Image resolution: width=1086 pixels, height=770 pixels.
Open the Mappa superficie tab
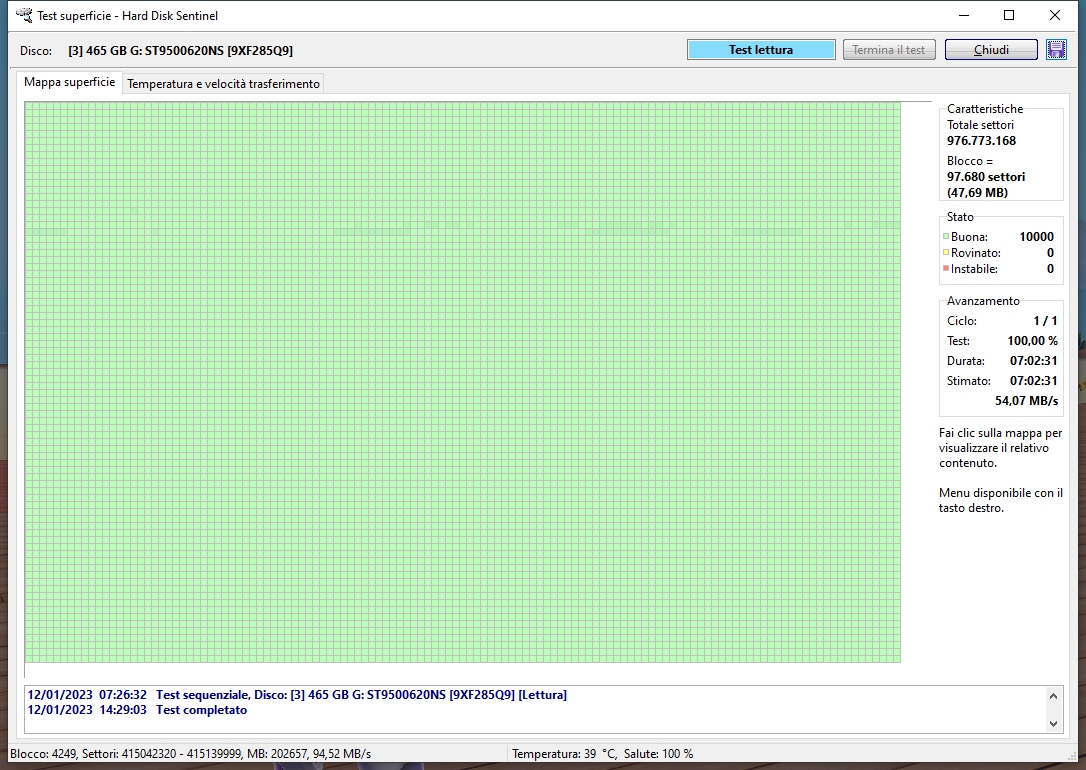pos(69,82)
